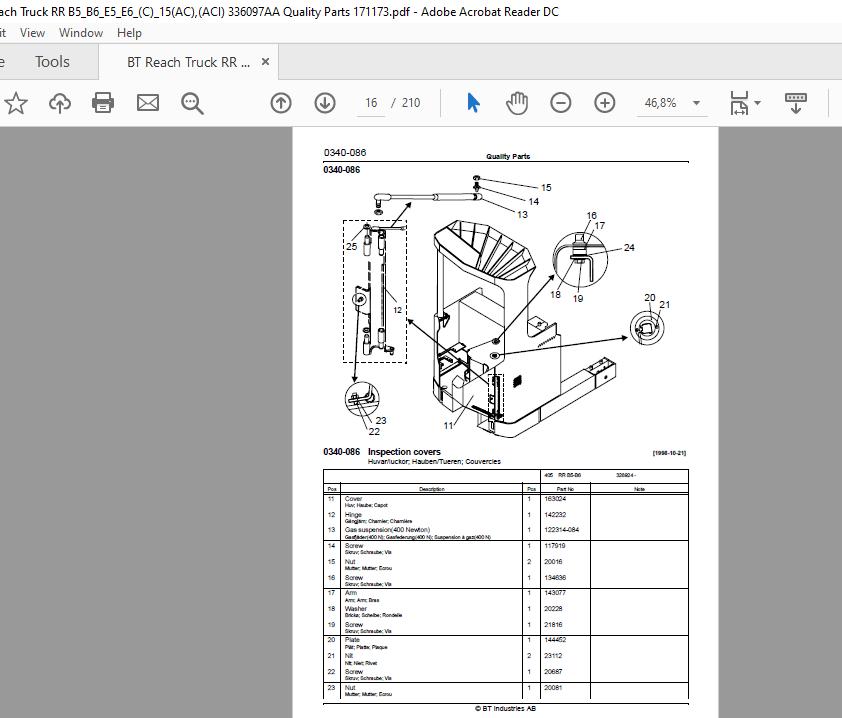Click part number 122314-084 in the table
842x718 pixels.
click(562, 530)
